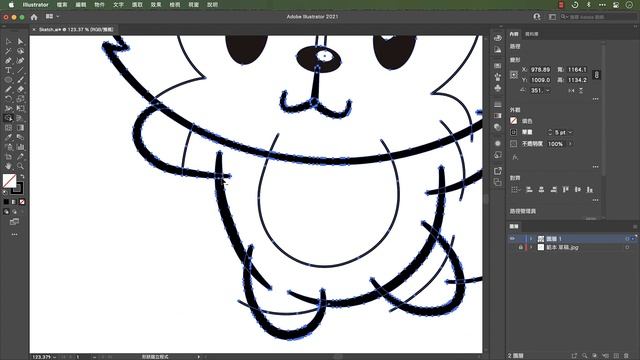Viewport: 640px width, 360px height.
Task: Expand the selected top layer disclosure triangle
Action: (531, 238)
